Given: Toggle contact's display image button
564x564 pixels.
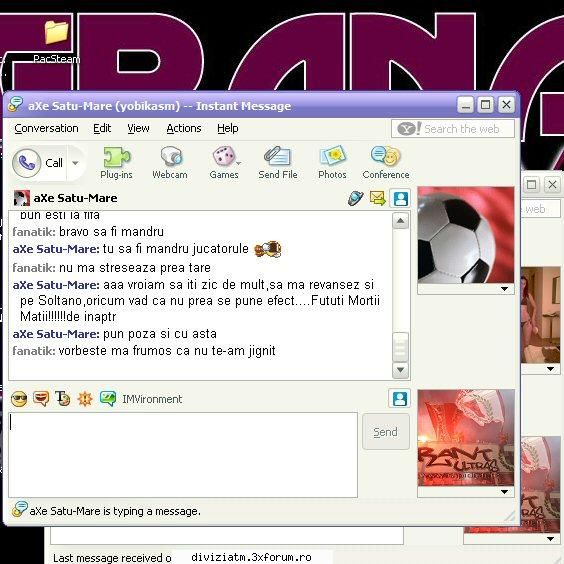Looking at the screenshot, I should click(x=400, y=198).
